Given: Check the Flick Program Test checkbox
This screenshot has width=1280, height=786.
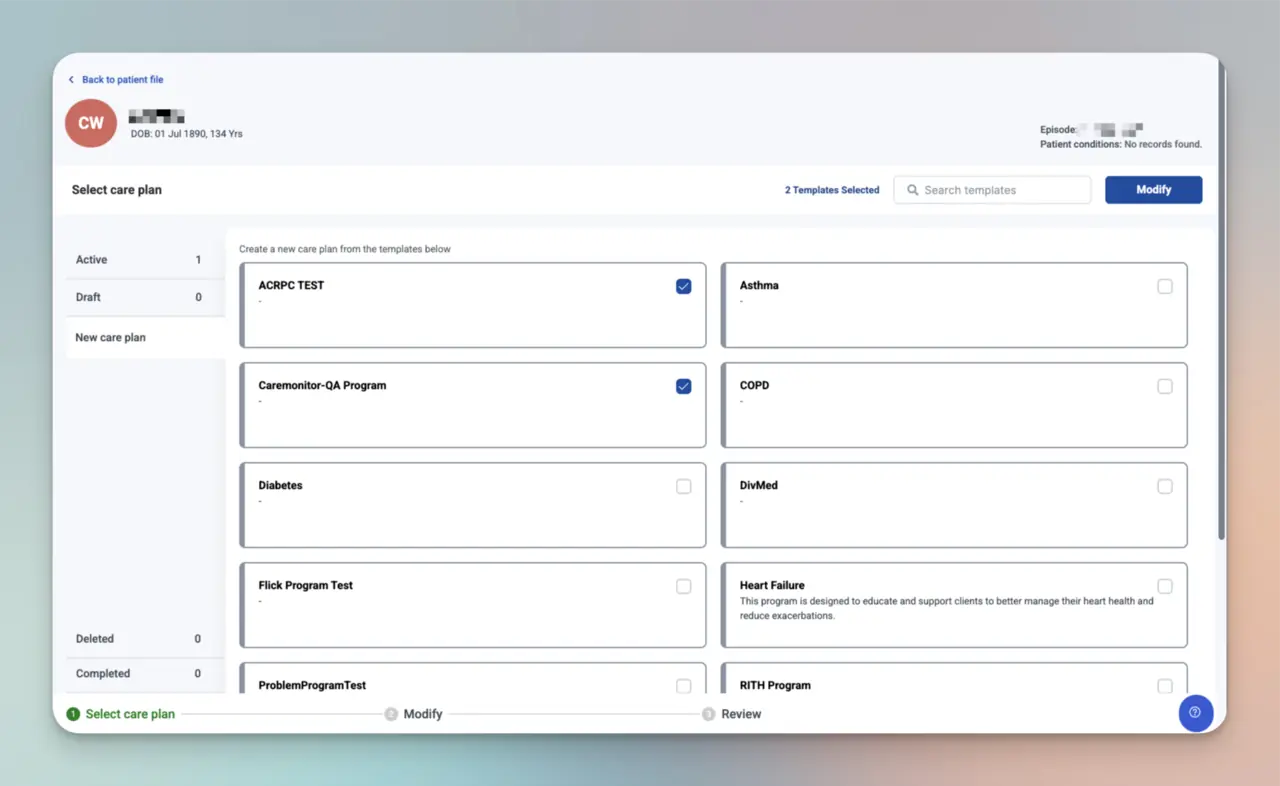Looking at the screenshot, I should pyautogui.click(x=684, y=586).
